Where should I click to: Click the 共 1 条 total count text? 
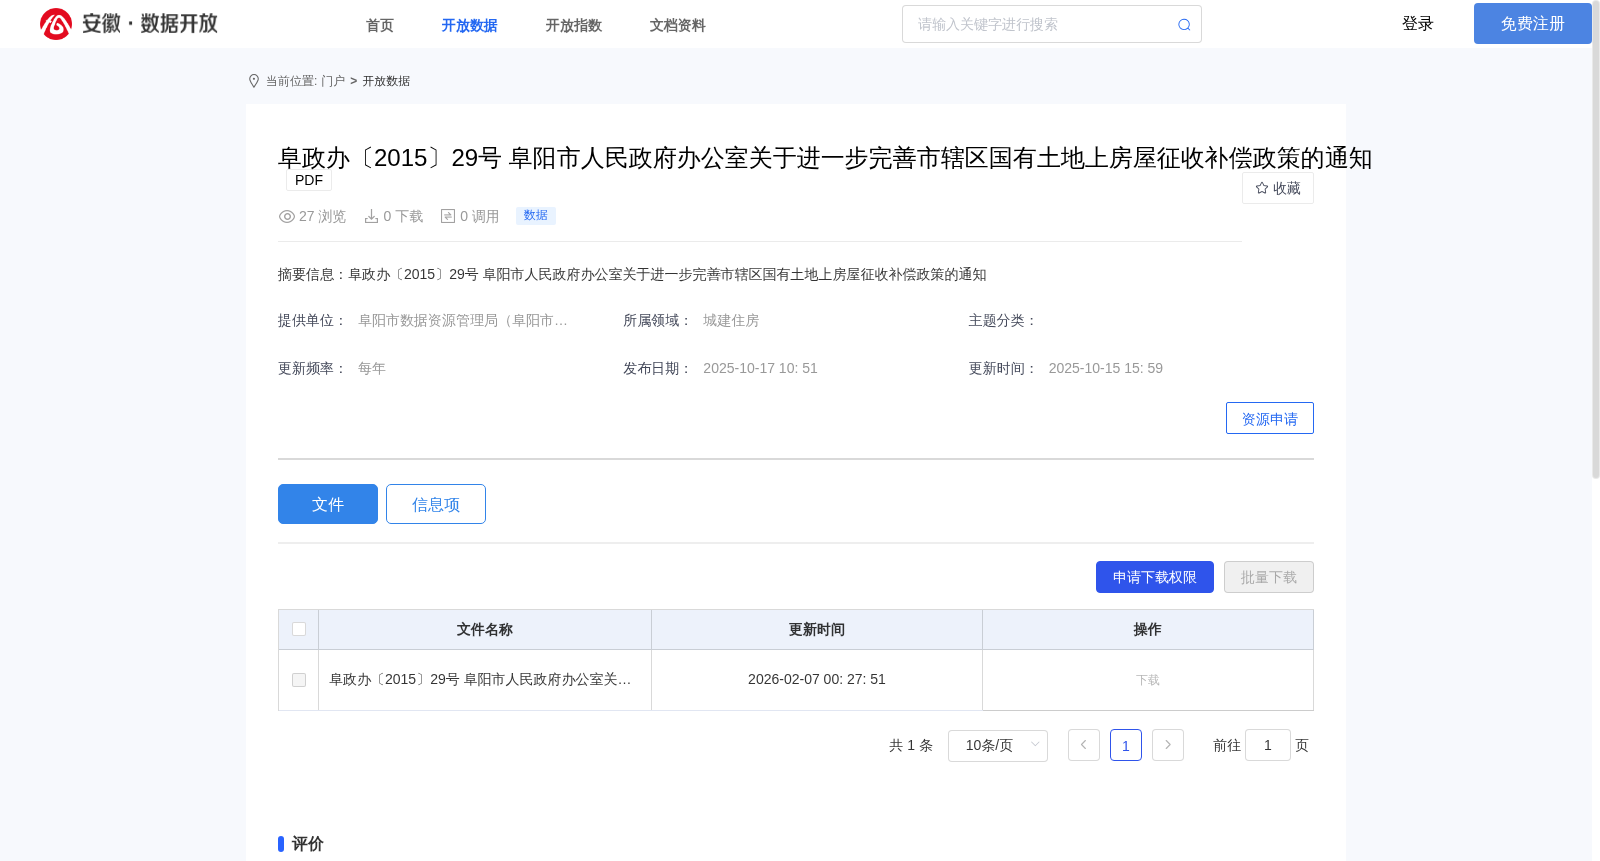click(911, 745)
